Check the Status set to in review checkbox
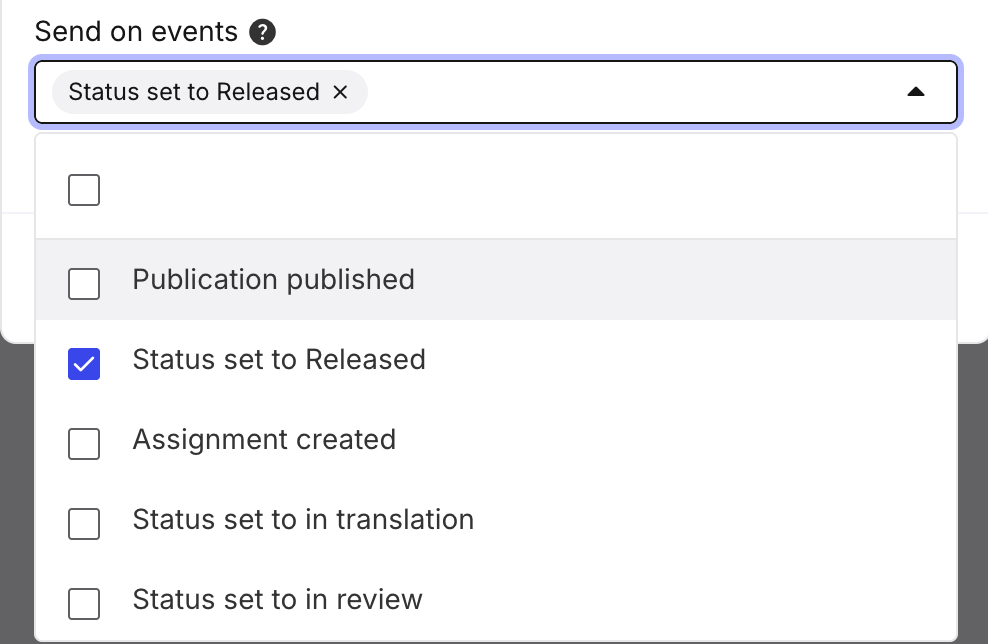The image size is (988, 644). pyautogui.click(x=84, y=604)
